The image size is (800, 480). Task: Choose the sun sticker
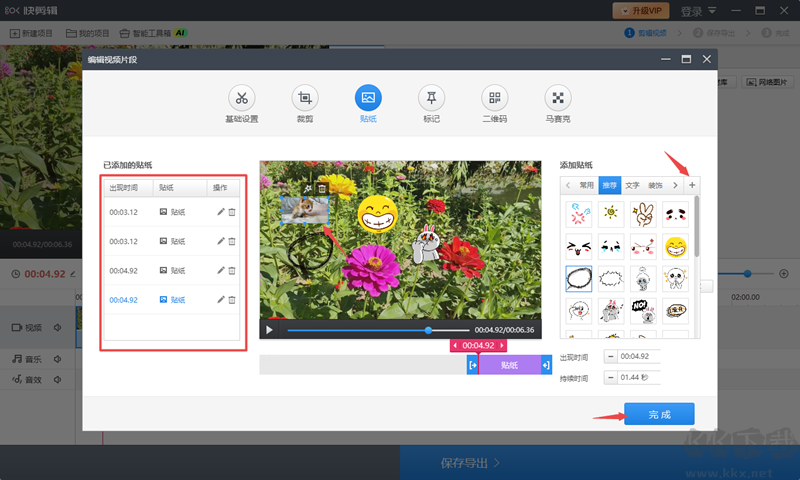[611, 214]
